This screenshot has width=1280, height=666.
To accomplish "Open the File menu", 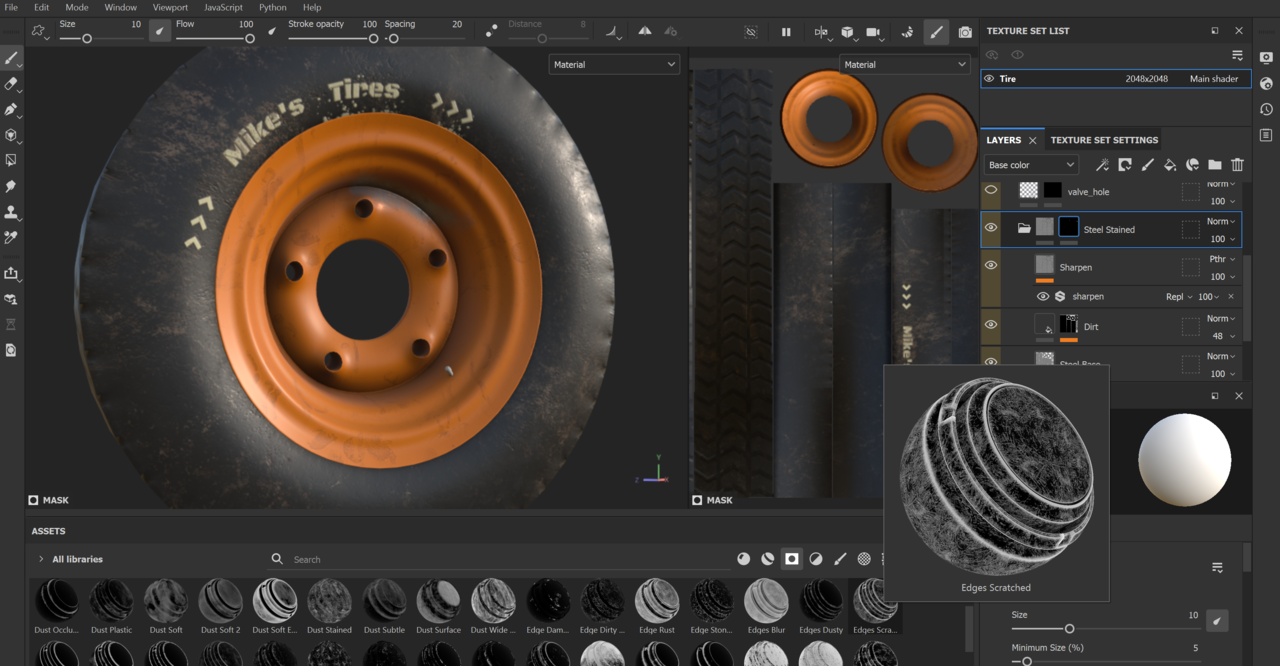I will [x=11, y=7].
